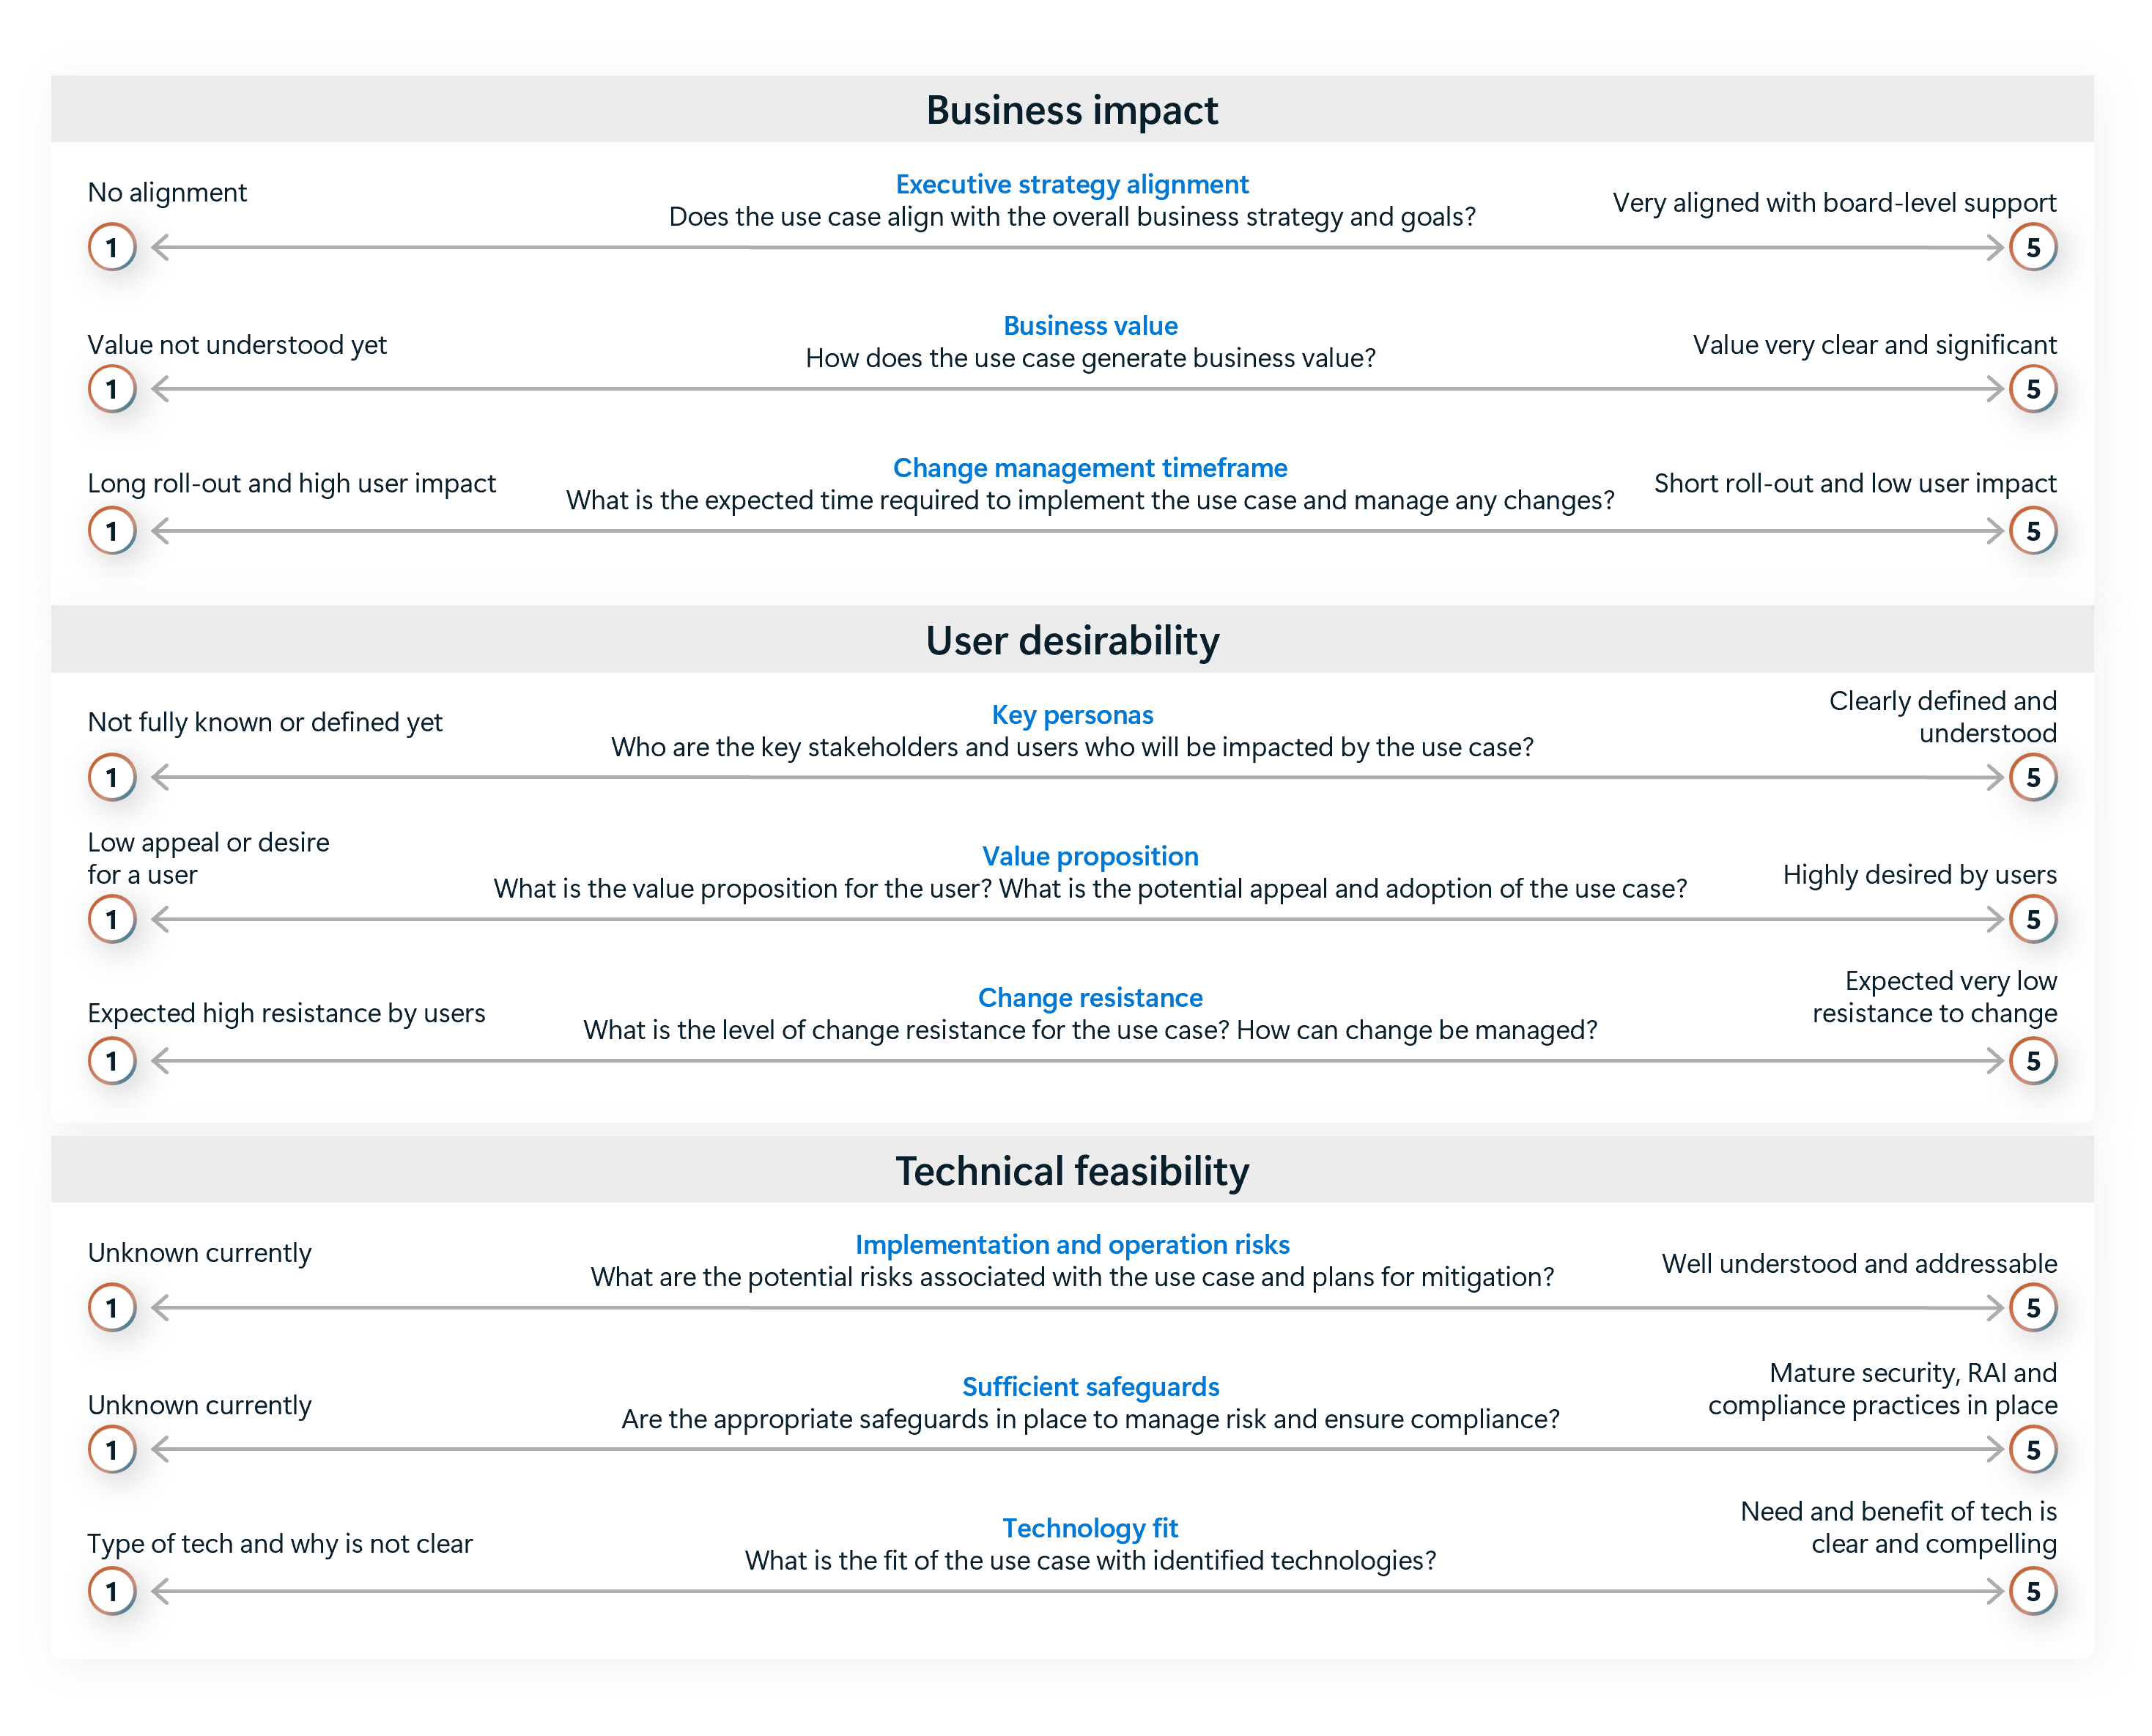
Task: Click the 1 circle for Implementation and operation risks
Action: pos(112,1307)
